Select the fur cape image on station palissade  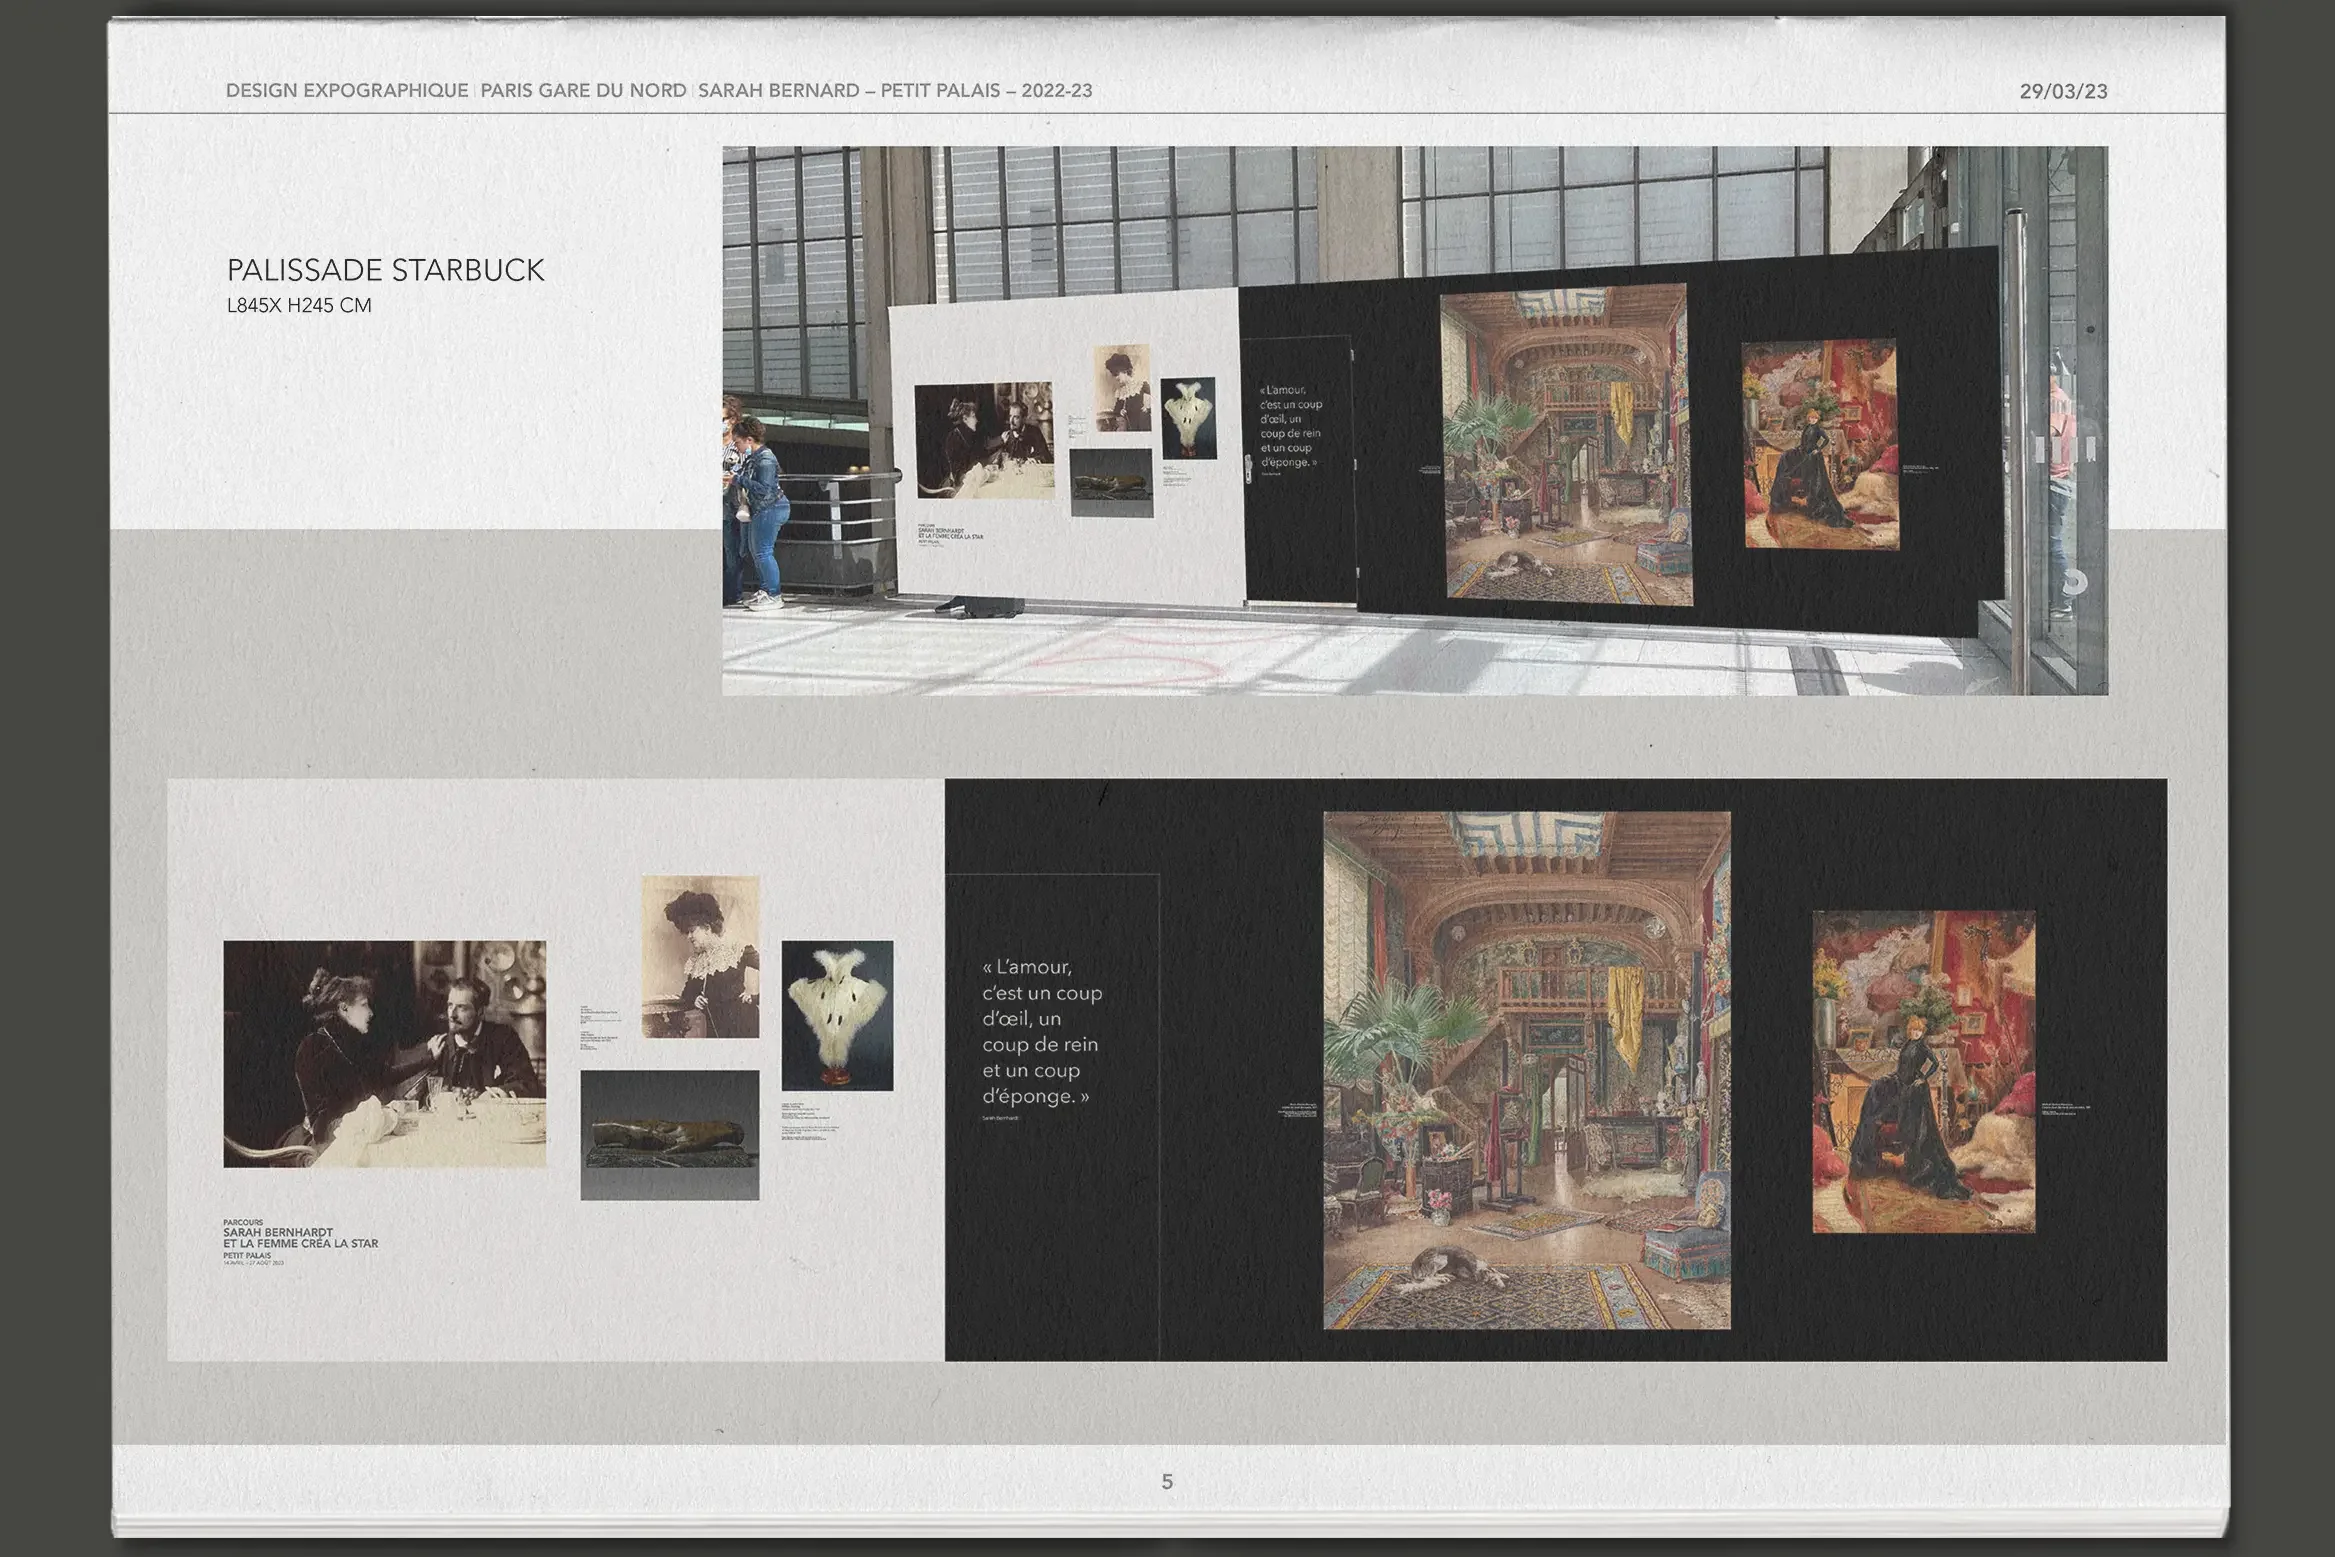pyautogui.click(x=1188, y=418)
